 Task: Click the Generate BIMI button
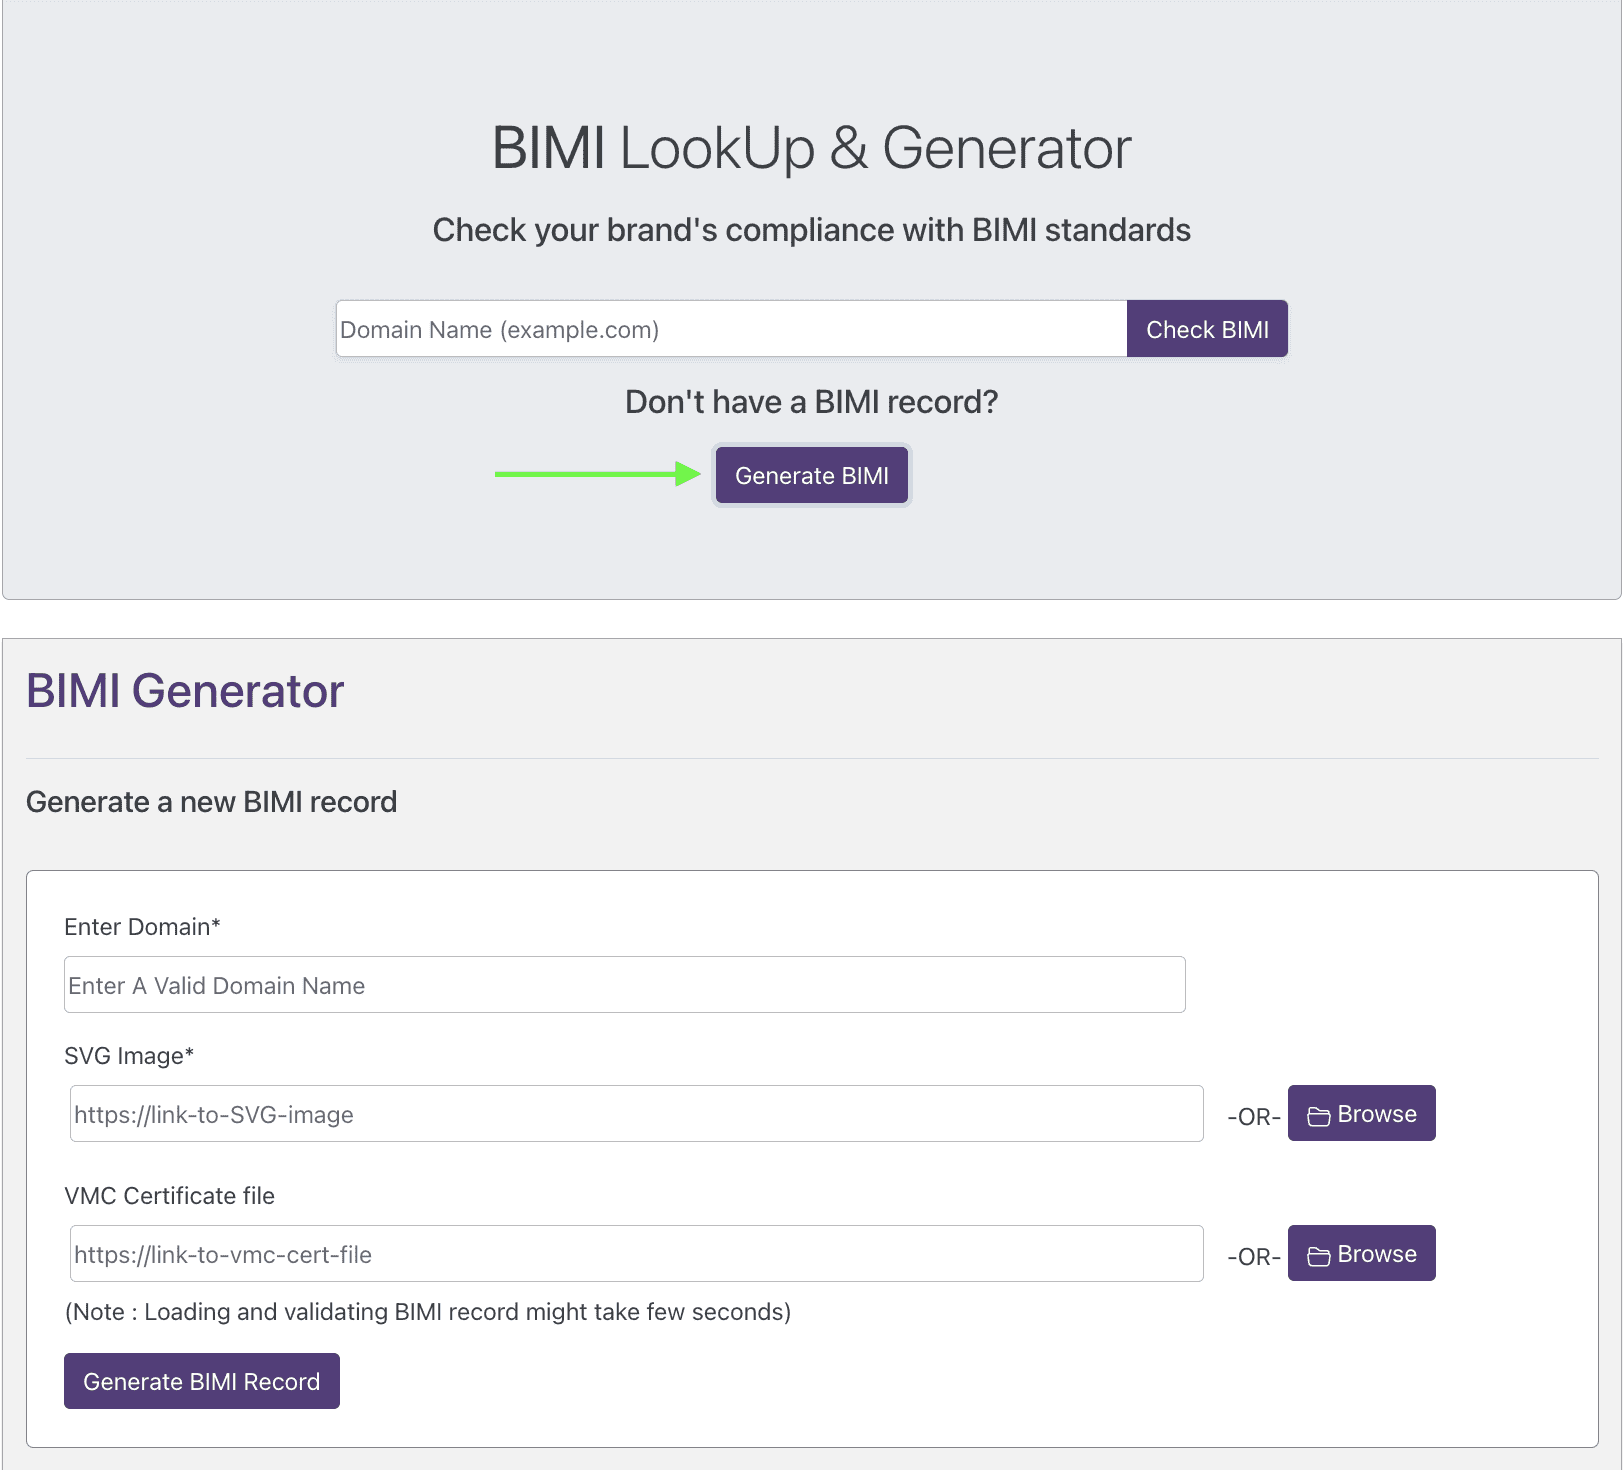[x=811, y=475]
